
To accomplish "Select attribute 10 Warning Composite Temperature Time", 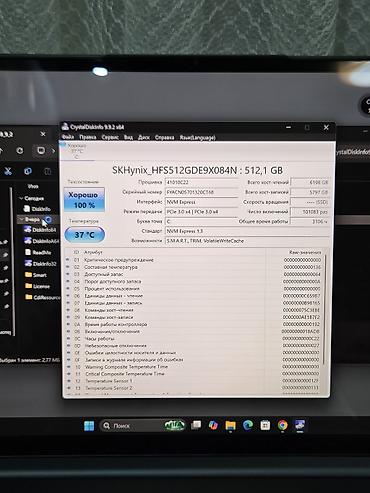I will pyautogui.click(x=193, y=367).
